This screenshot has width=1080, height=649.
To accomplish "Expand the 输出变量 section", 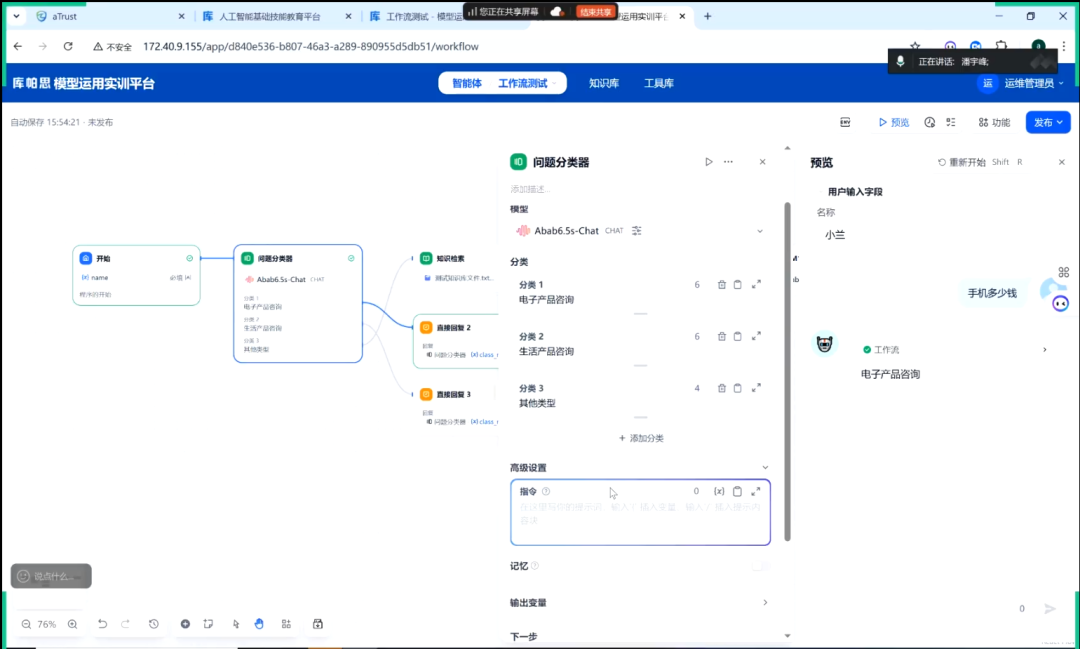I will [x=765, y=603].
